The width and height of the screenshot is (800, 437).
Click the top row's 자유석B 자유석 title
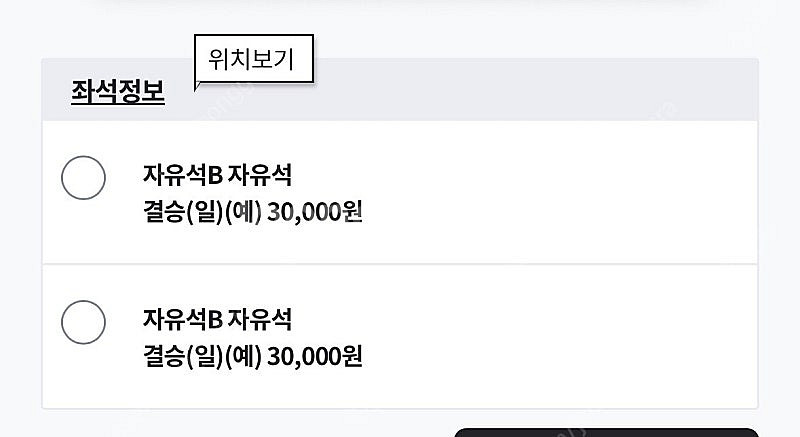[217, 176]
